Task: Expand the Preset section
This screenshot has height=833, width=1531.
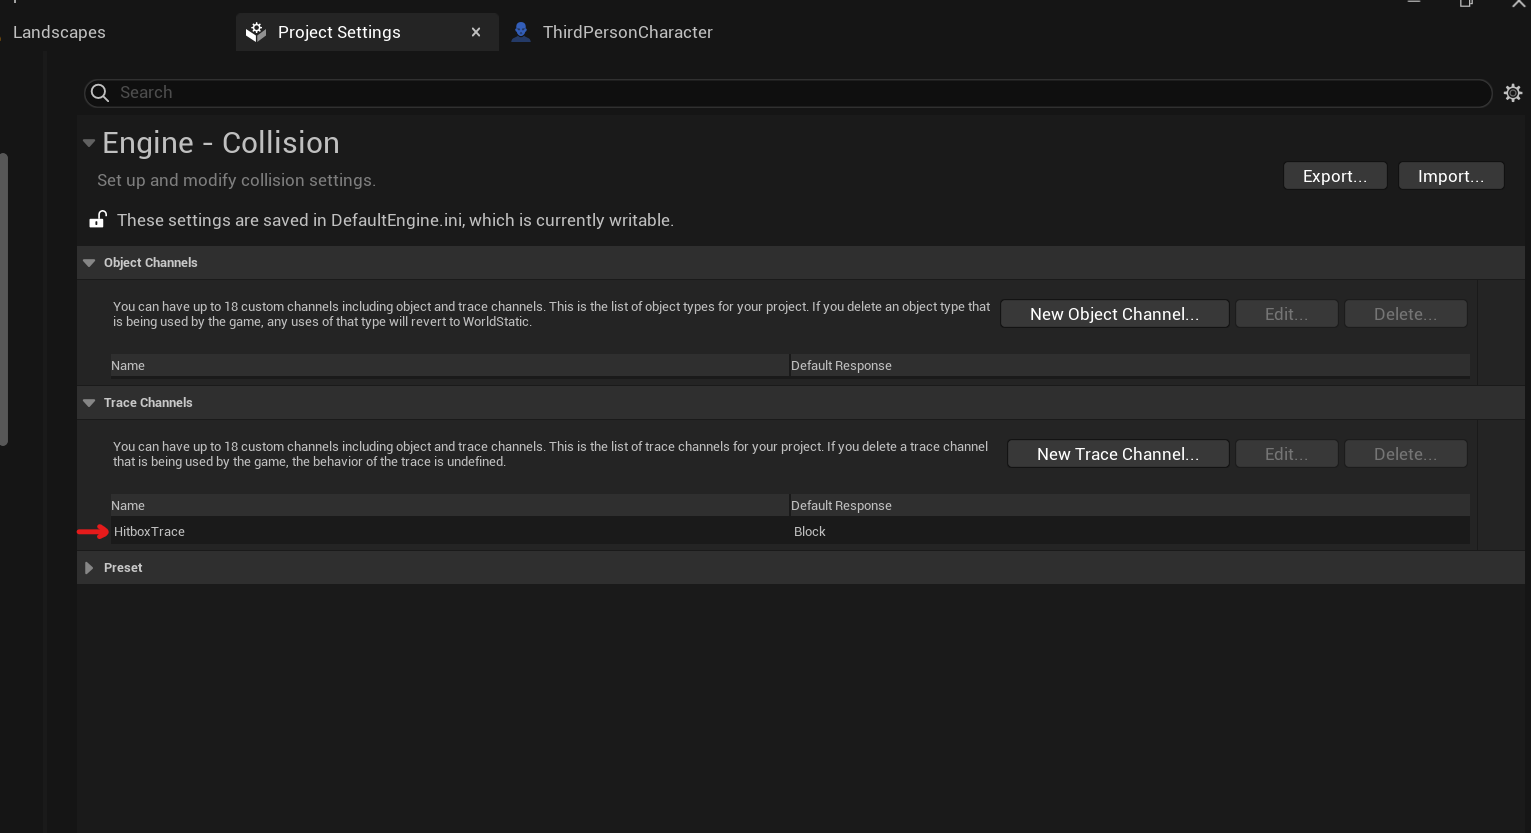Action: tap(89, 567)
